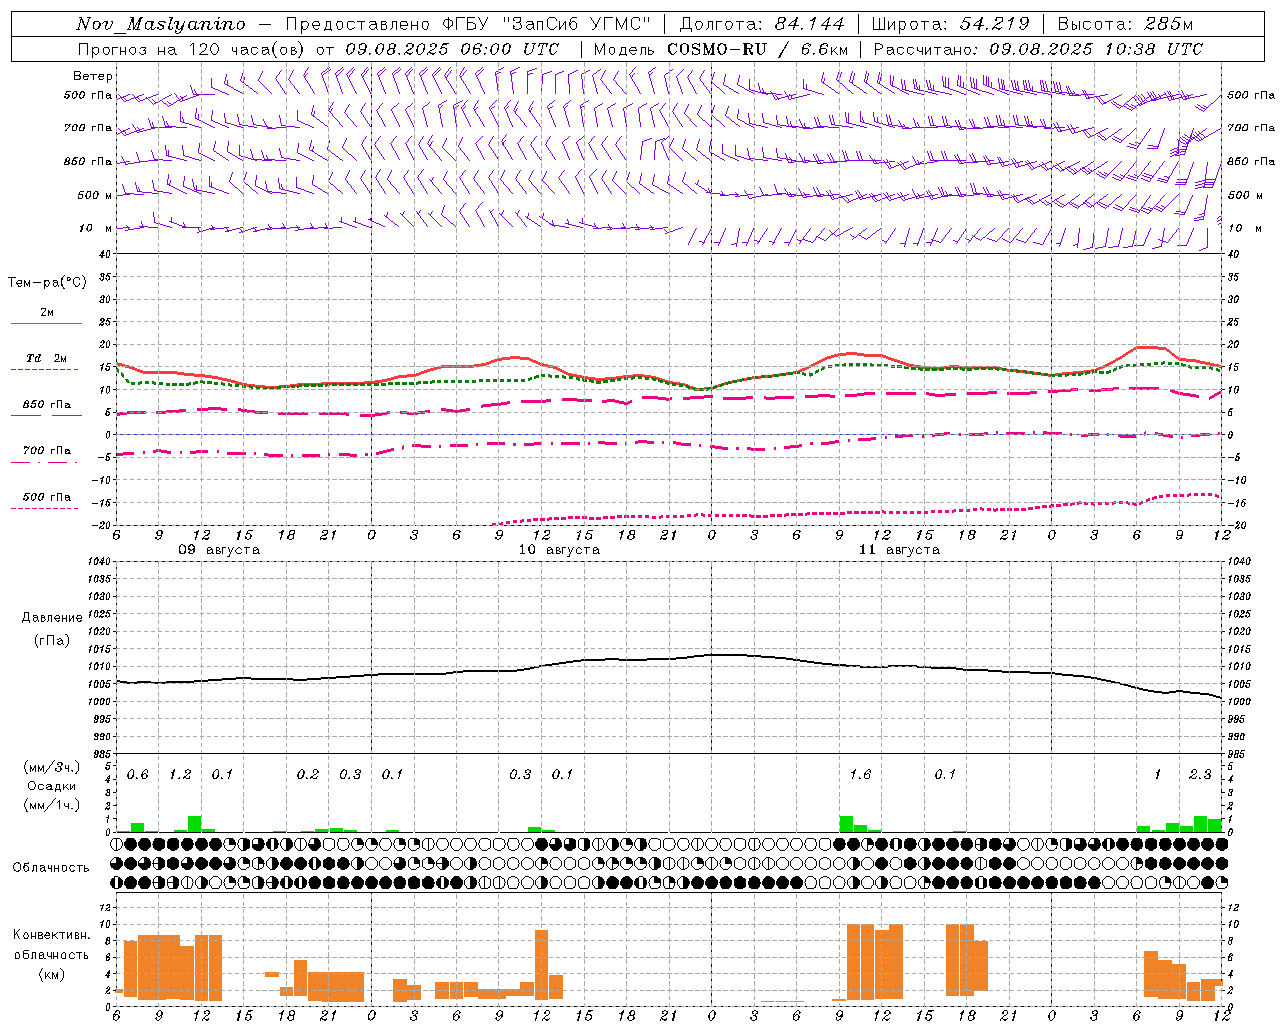
Task: Click the 0.2 precipitation value
Action: point(308,775)
